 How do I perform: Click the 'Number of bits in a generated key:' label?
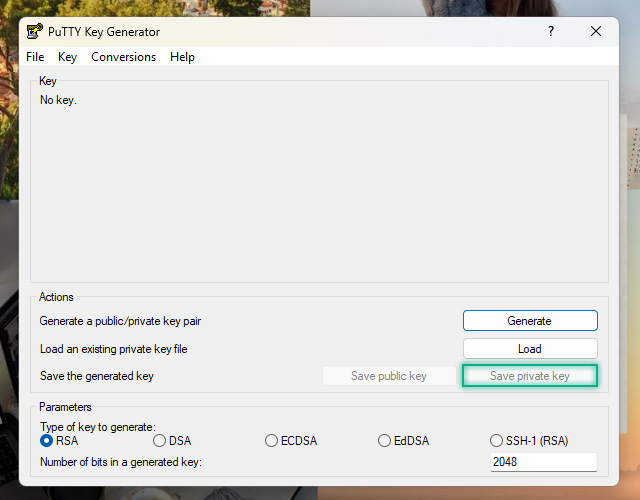click(x=121, y=462)
